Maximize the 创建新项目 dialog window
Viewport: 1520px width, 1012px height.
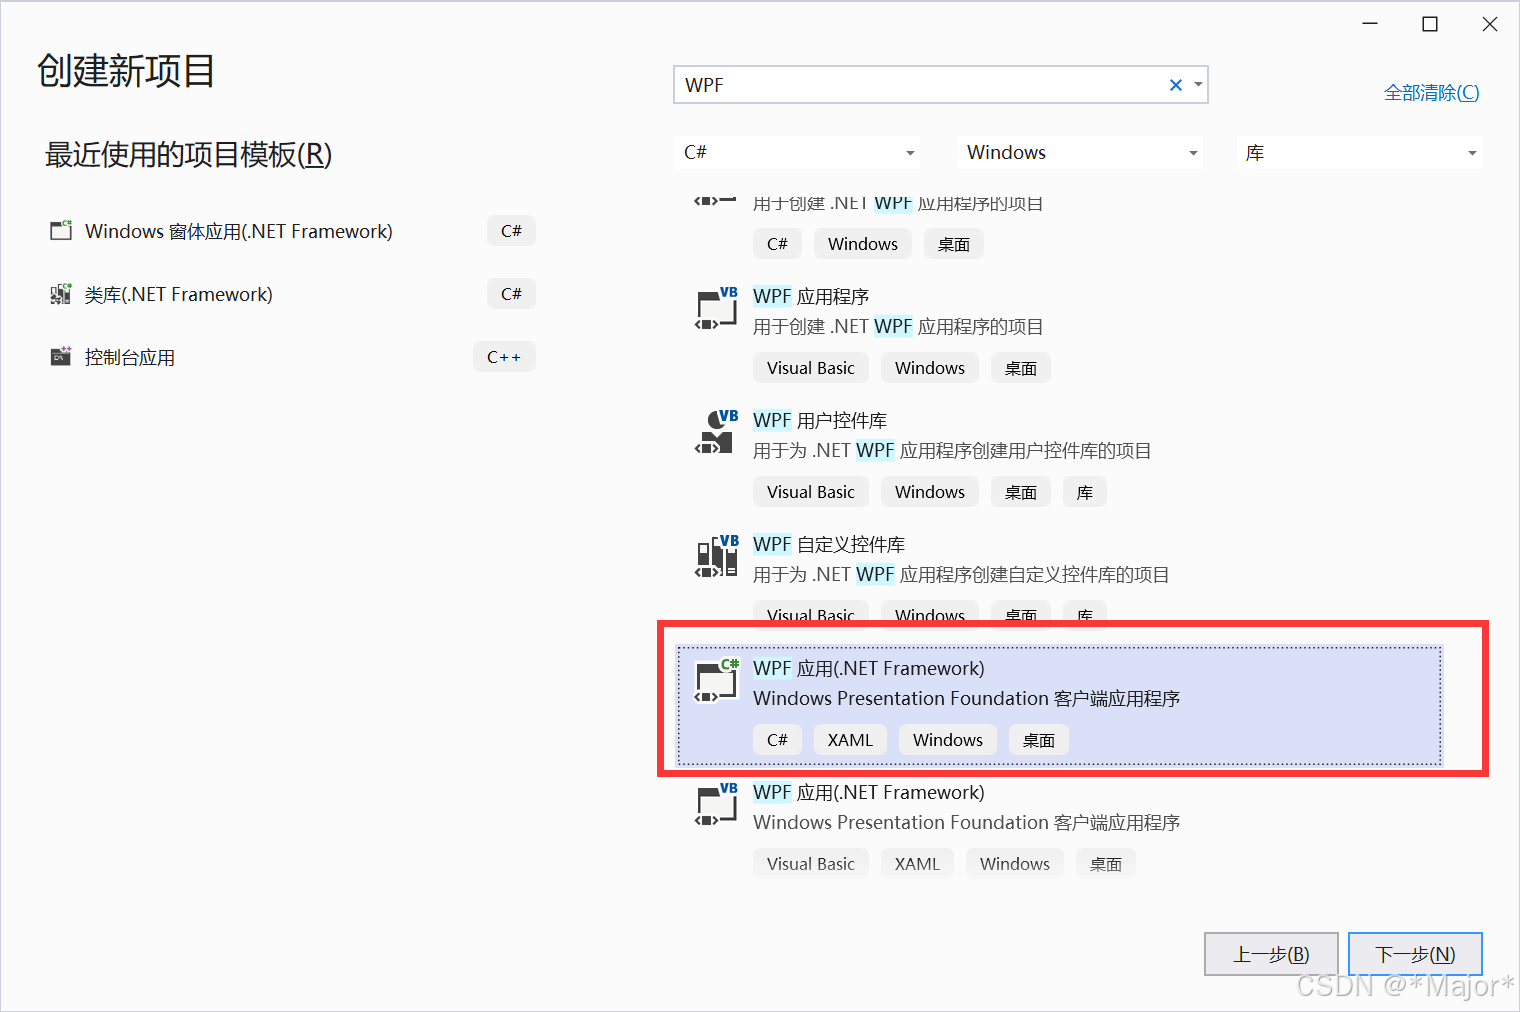pyautogui.click(x=1430, y=24)
